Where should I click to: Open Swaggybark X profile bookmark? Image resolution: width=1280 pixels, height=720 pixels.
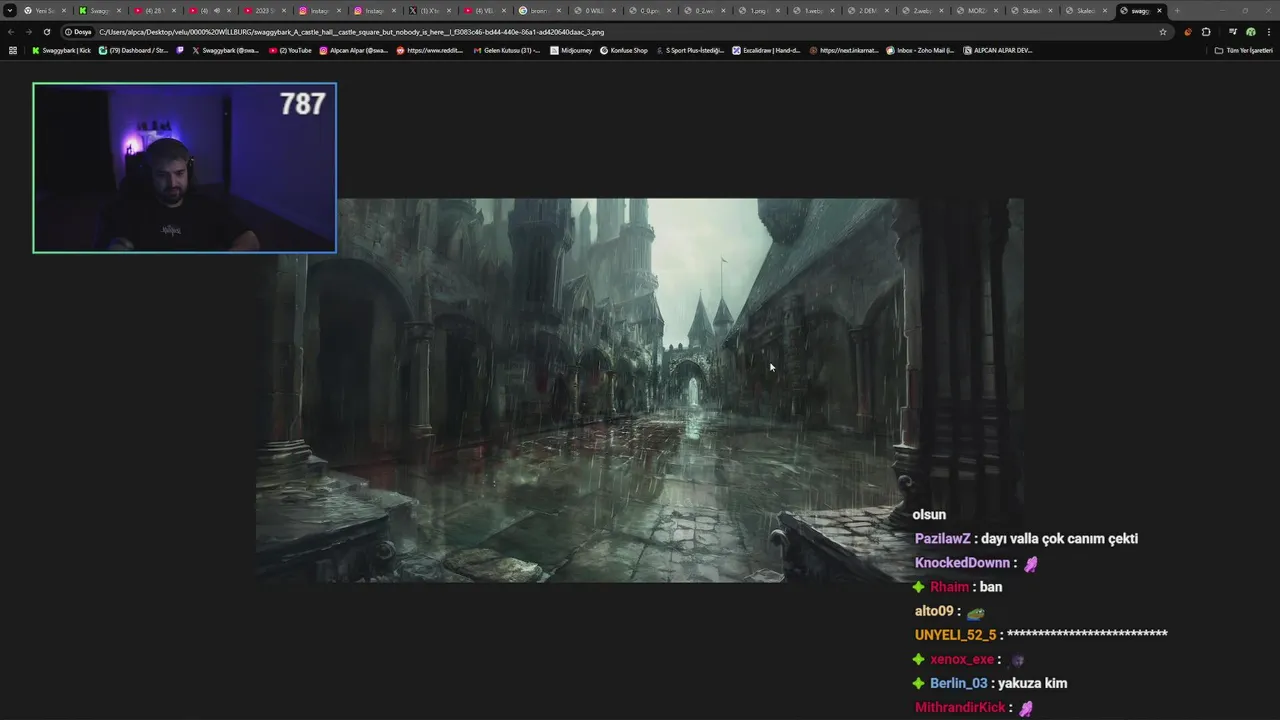coord(225,50)
